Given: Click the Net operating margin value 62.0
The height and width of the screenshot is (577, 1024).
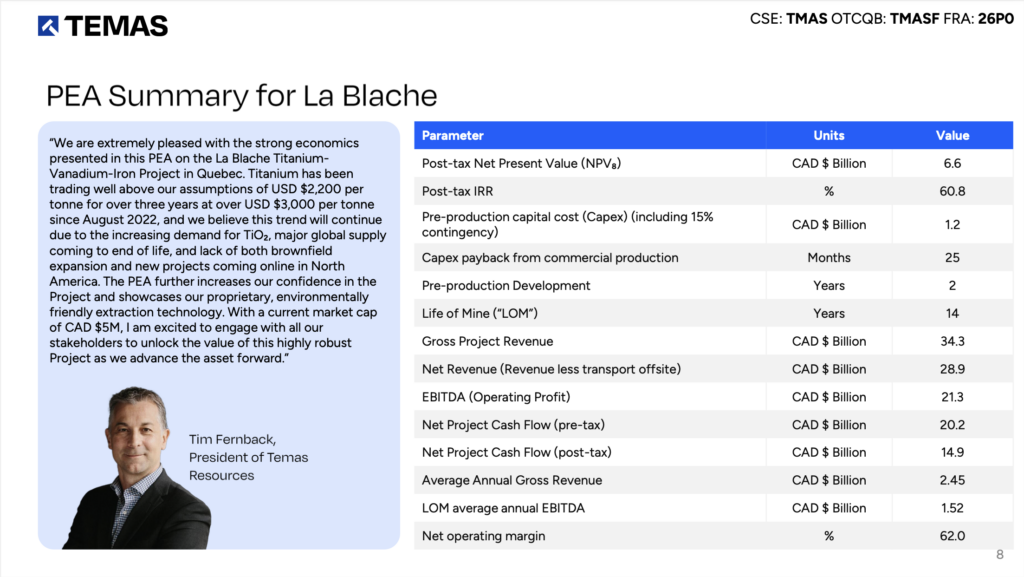Looking at the screenshot, I should [x=952, y=536].
